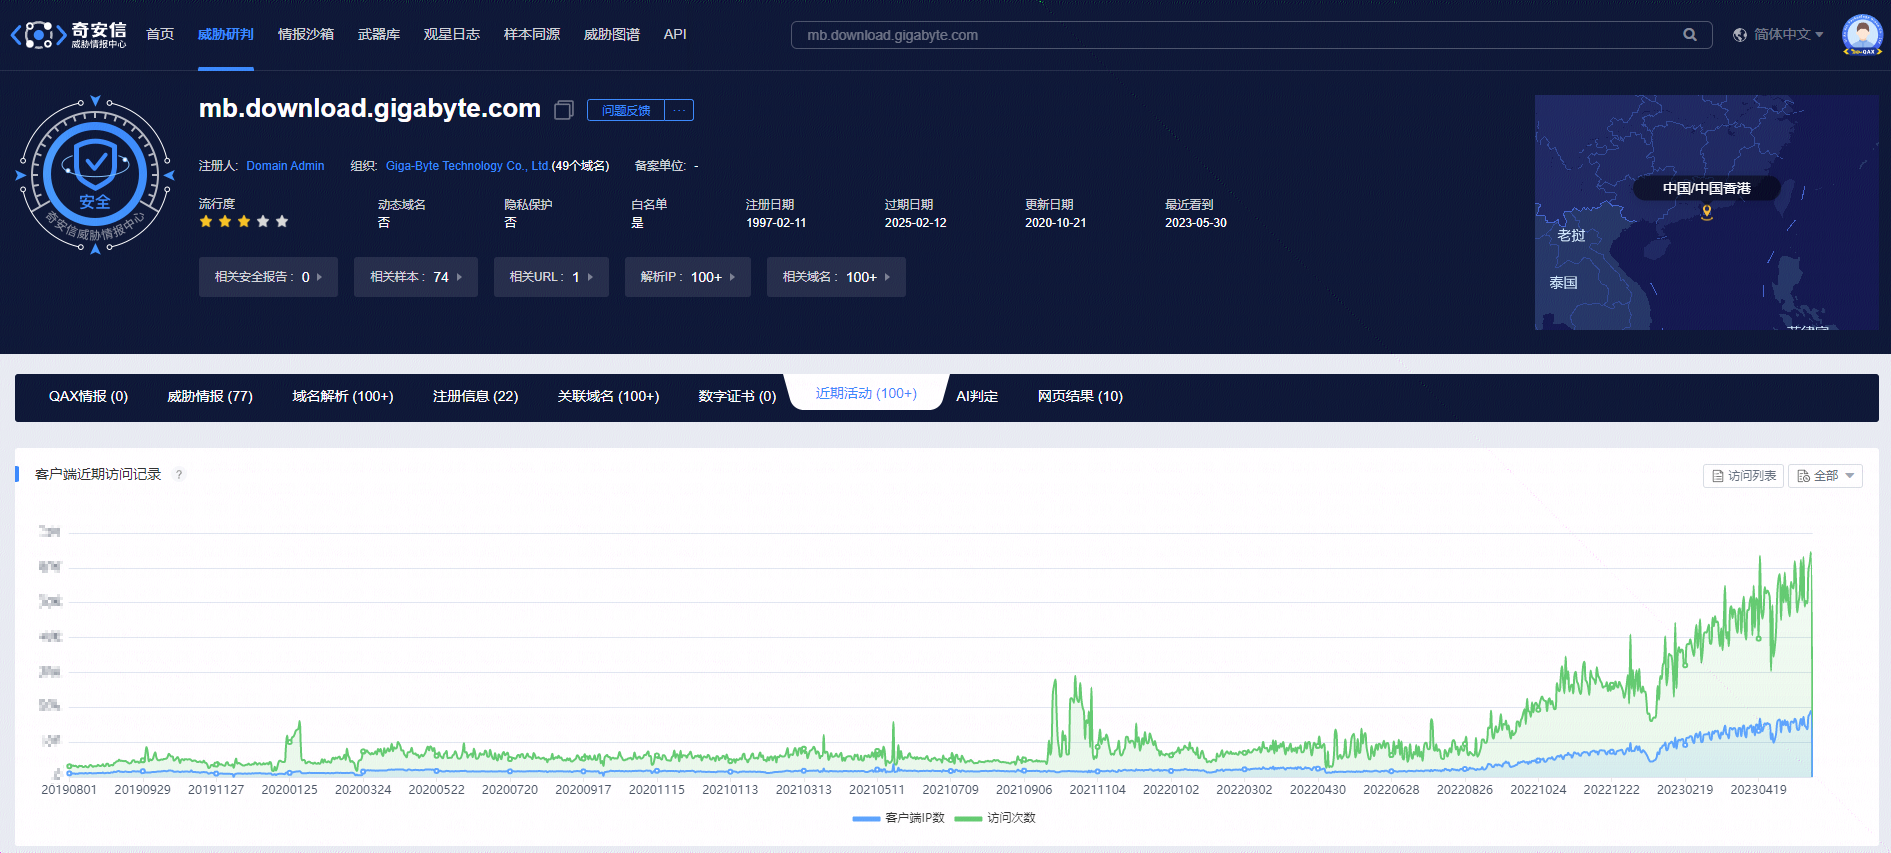Toggle 访问次数 legend series

point(996,818)
